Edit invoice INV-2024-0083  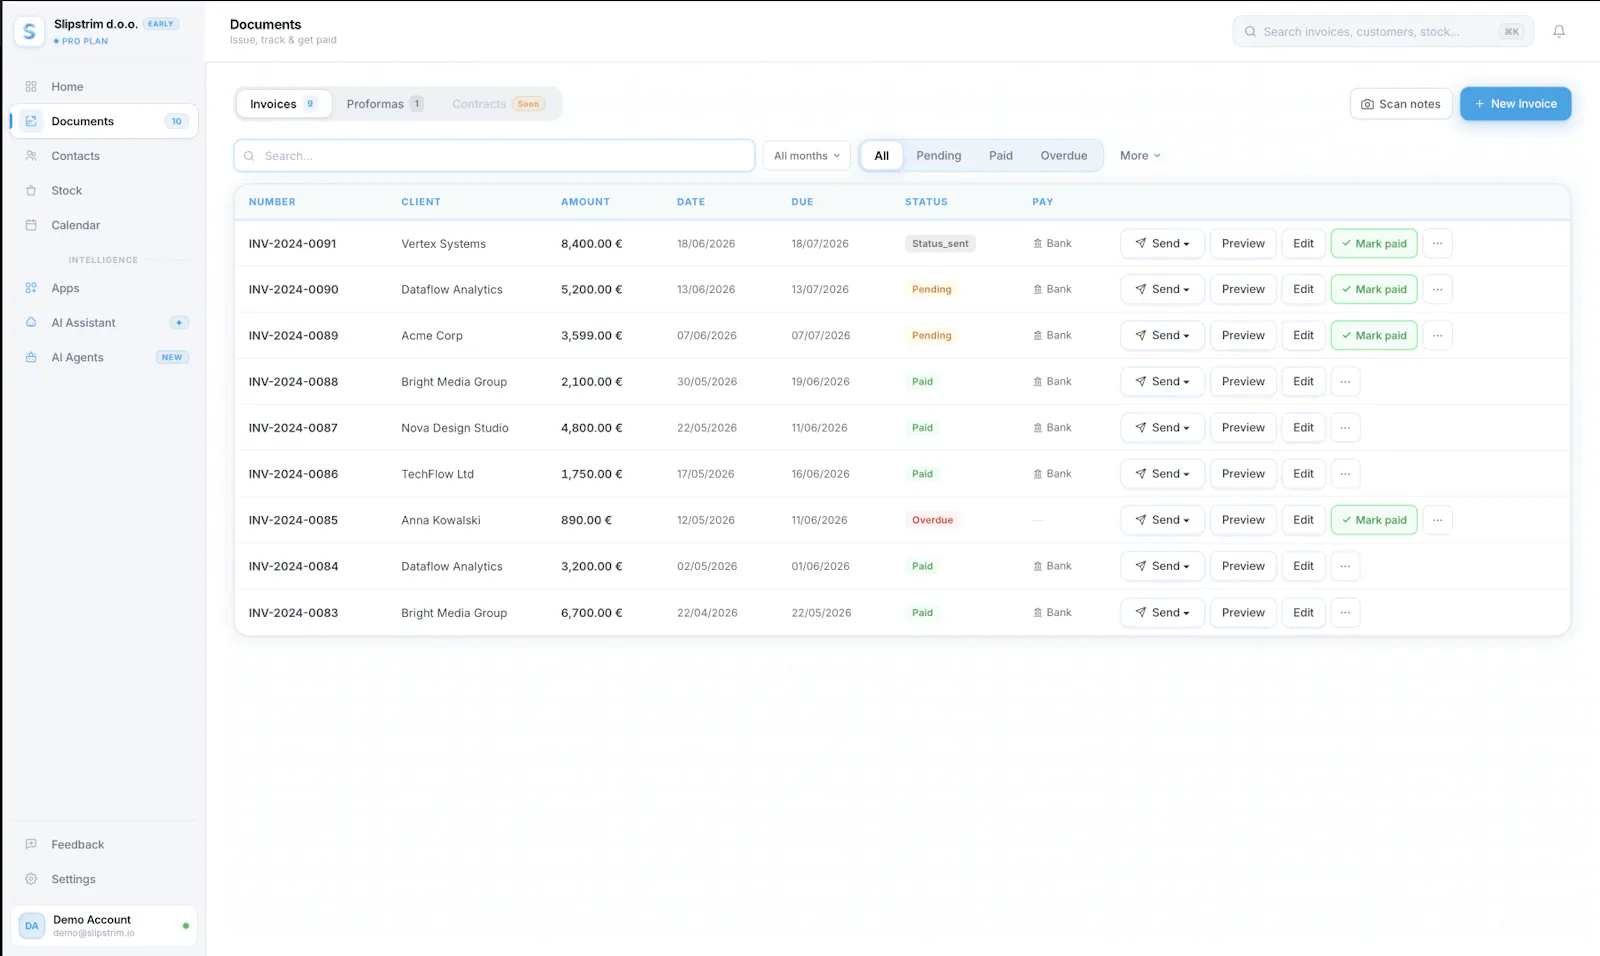1303,612
